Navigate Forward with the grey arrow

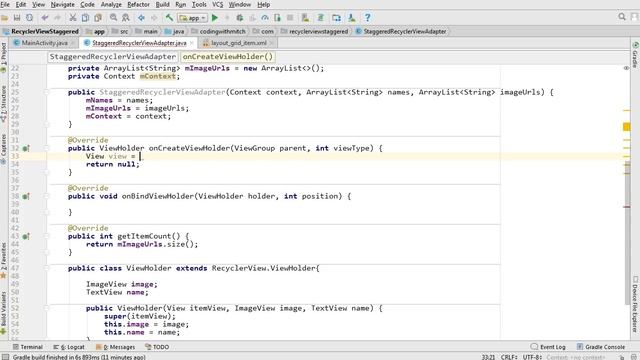pyautogui.click(x=154, y=18)
